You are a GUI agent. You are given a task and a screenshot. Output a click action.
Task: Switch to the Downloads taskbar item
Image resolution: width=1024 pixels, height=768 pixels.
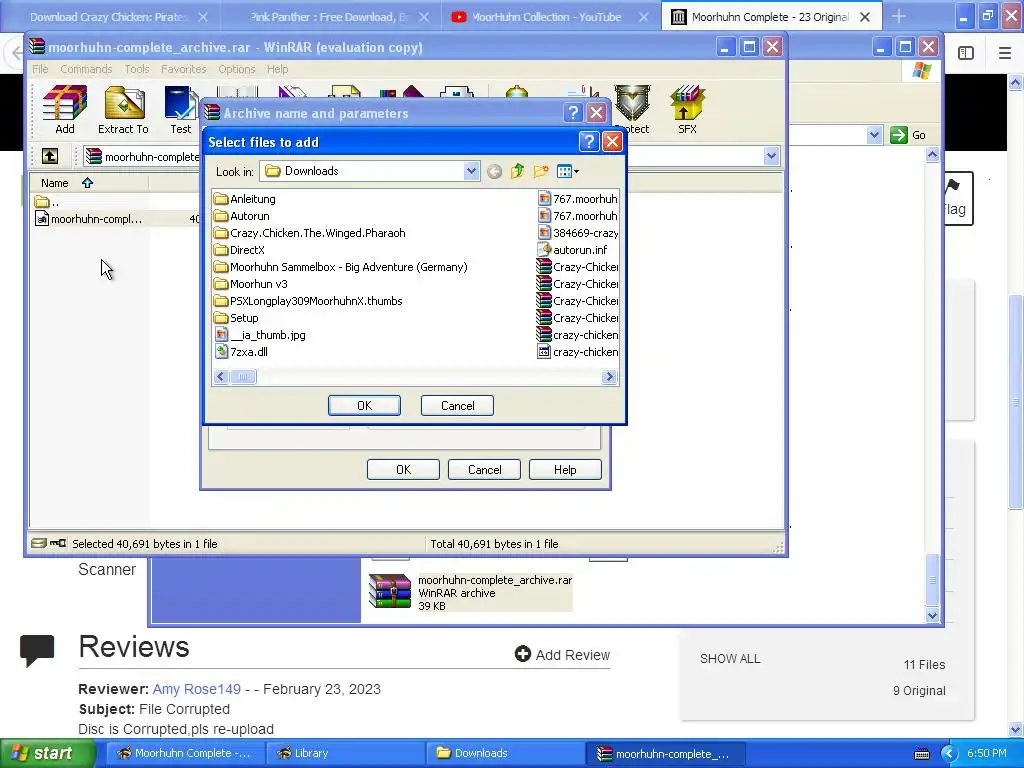pos(504,753)
